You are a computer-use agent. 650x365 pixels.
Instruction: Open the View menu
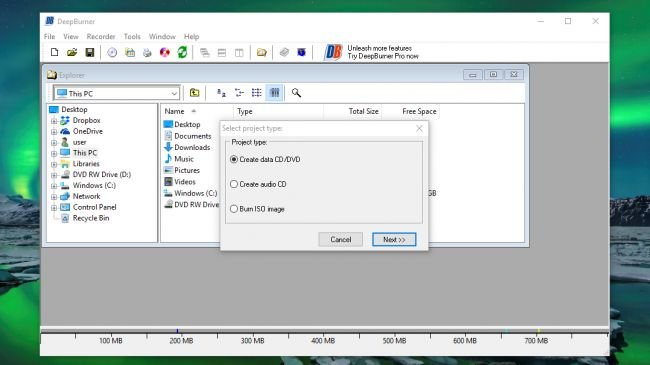tap(71, 36)
